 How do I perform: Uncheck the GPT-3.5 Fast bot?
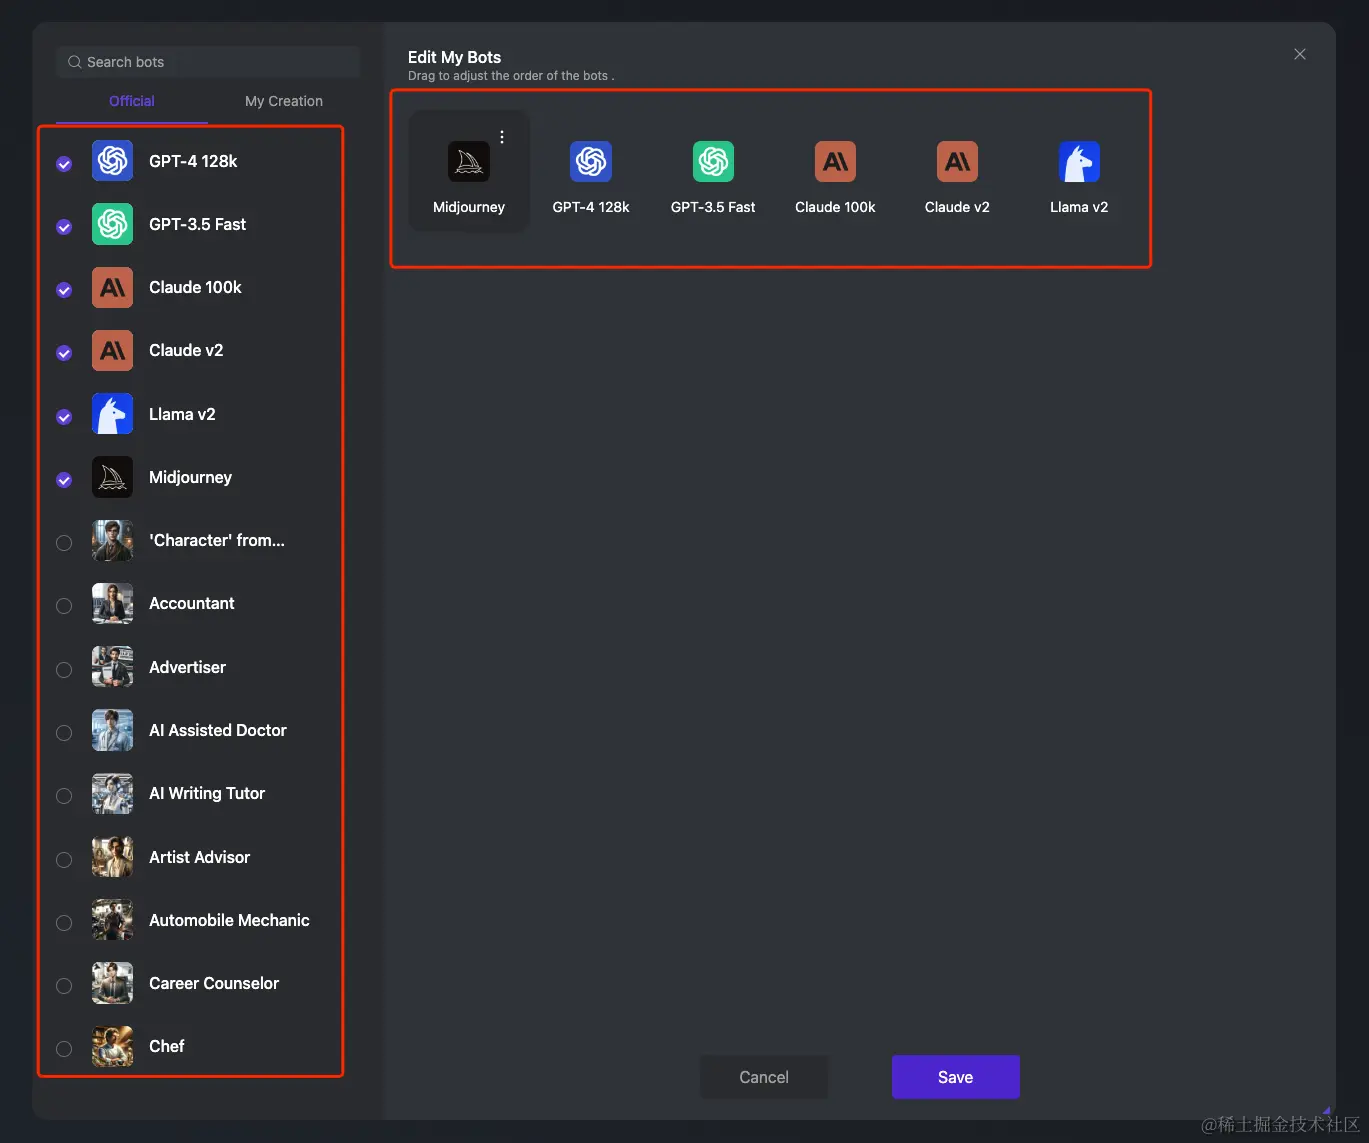(64, 227)
